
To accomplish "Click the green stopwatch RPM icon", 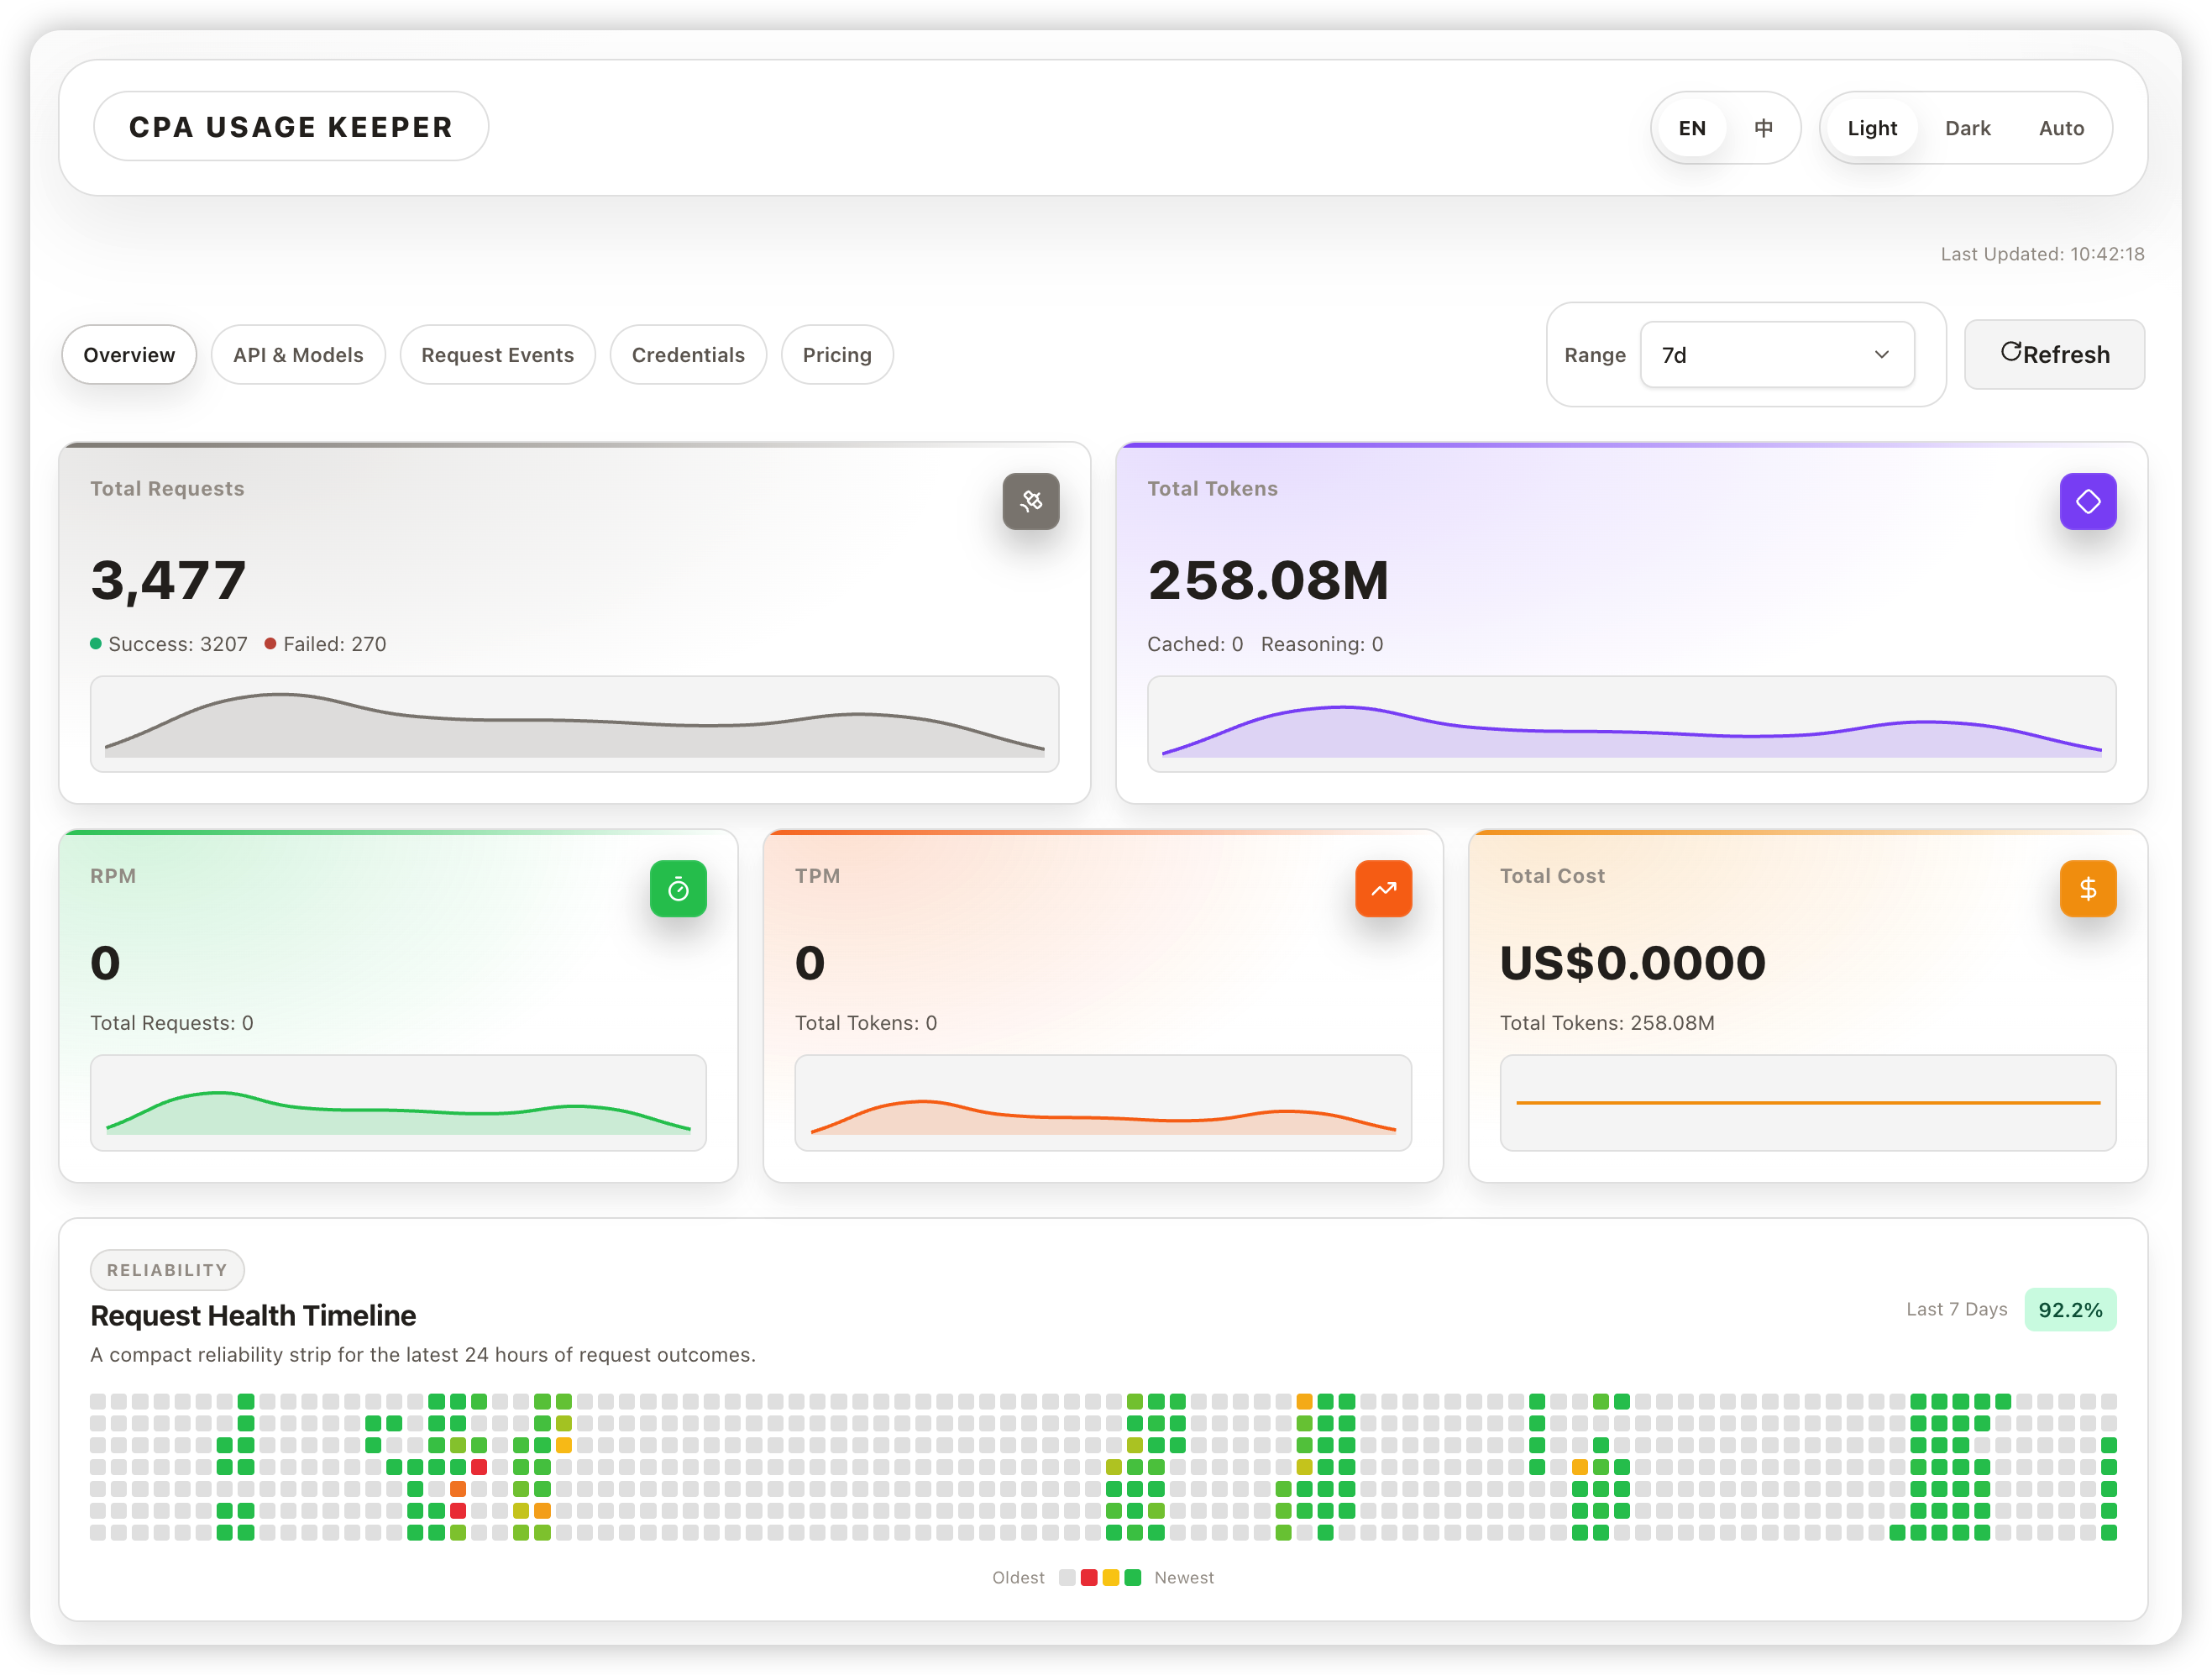I will [678, 888].
